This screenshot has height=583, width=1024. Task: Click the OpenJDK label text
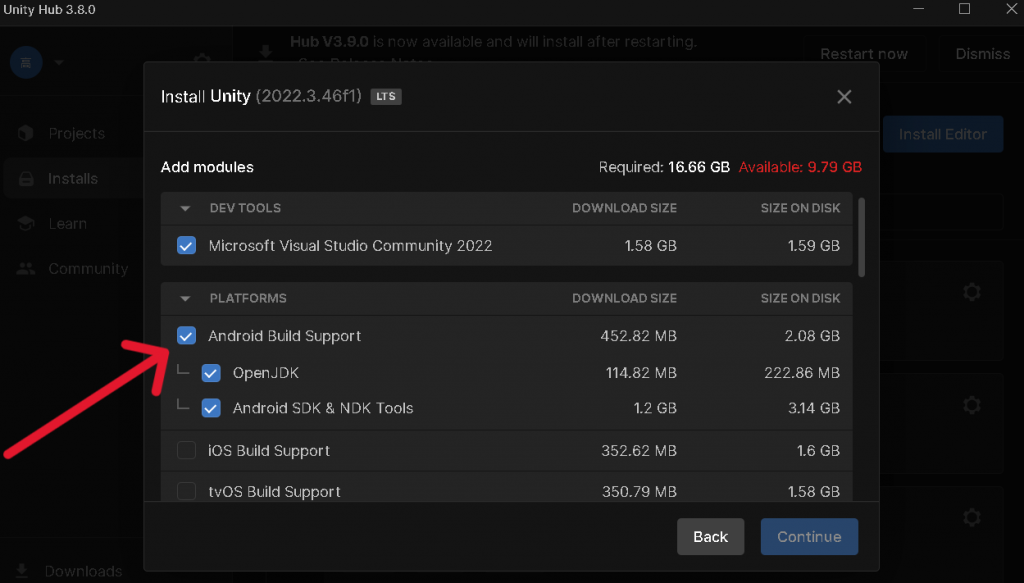(x=266, y=373)
